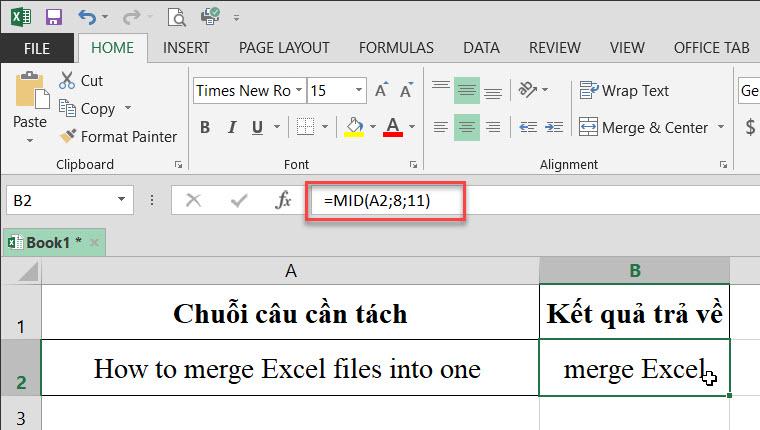Click the Redo arrow icon
The height and width of the screenshot is (430, 760).
pos(131,18)
